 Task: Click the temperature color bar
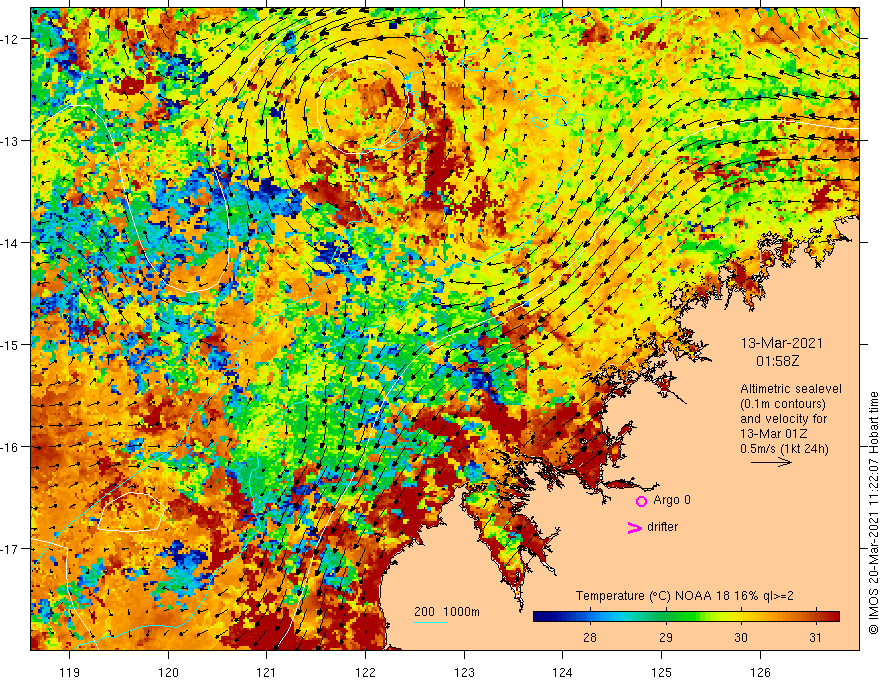tap(686, 616)
